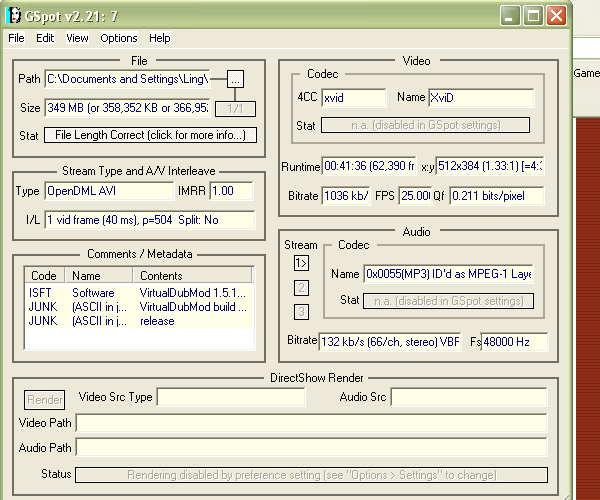Viewport: 600px width, 500px height.
Task: Click the Video Src Type field
Action: pyautogui.click(x=231, y=397)
